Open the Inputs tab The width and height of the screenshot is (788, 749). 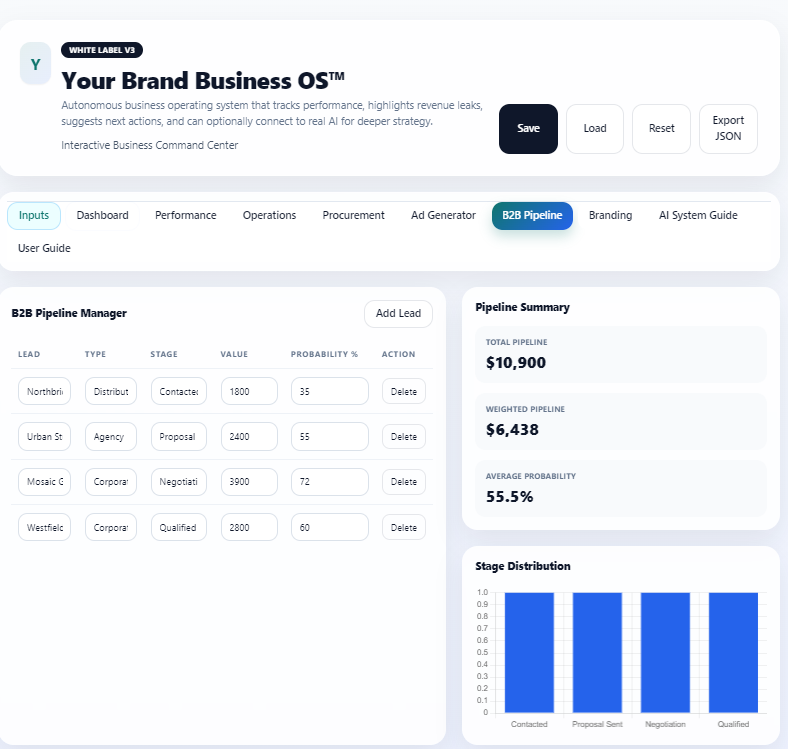pyautogui.click(x=34, y=216)
